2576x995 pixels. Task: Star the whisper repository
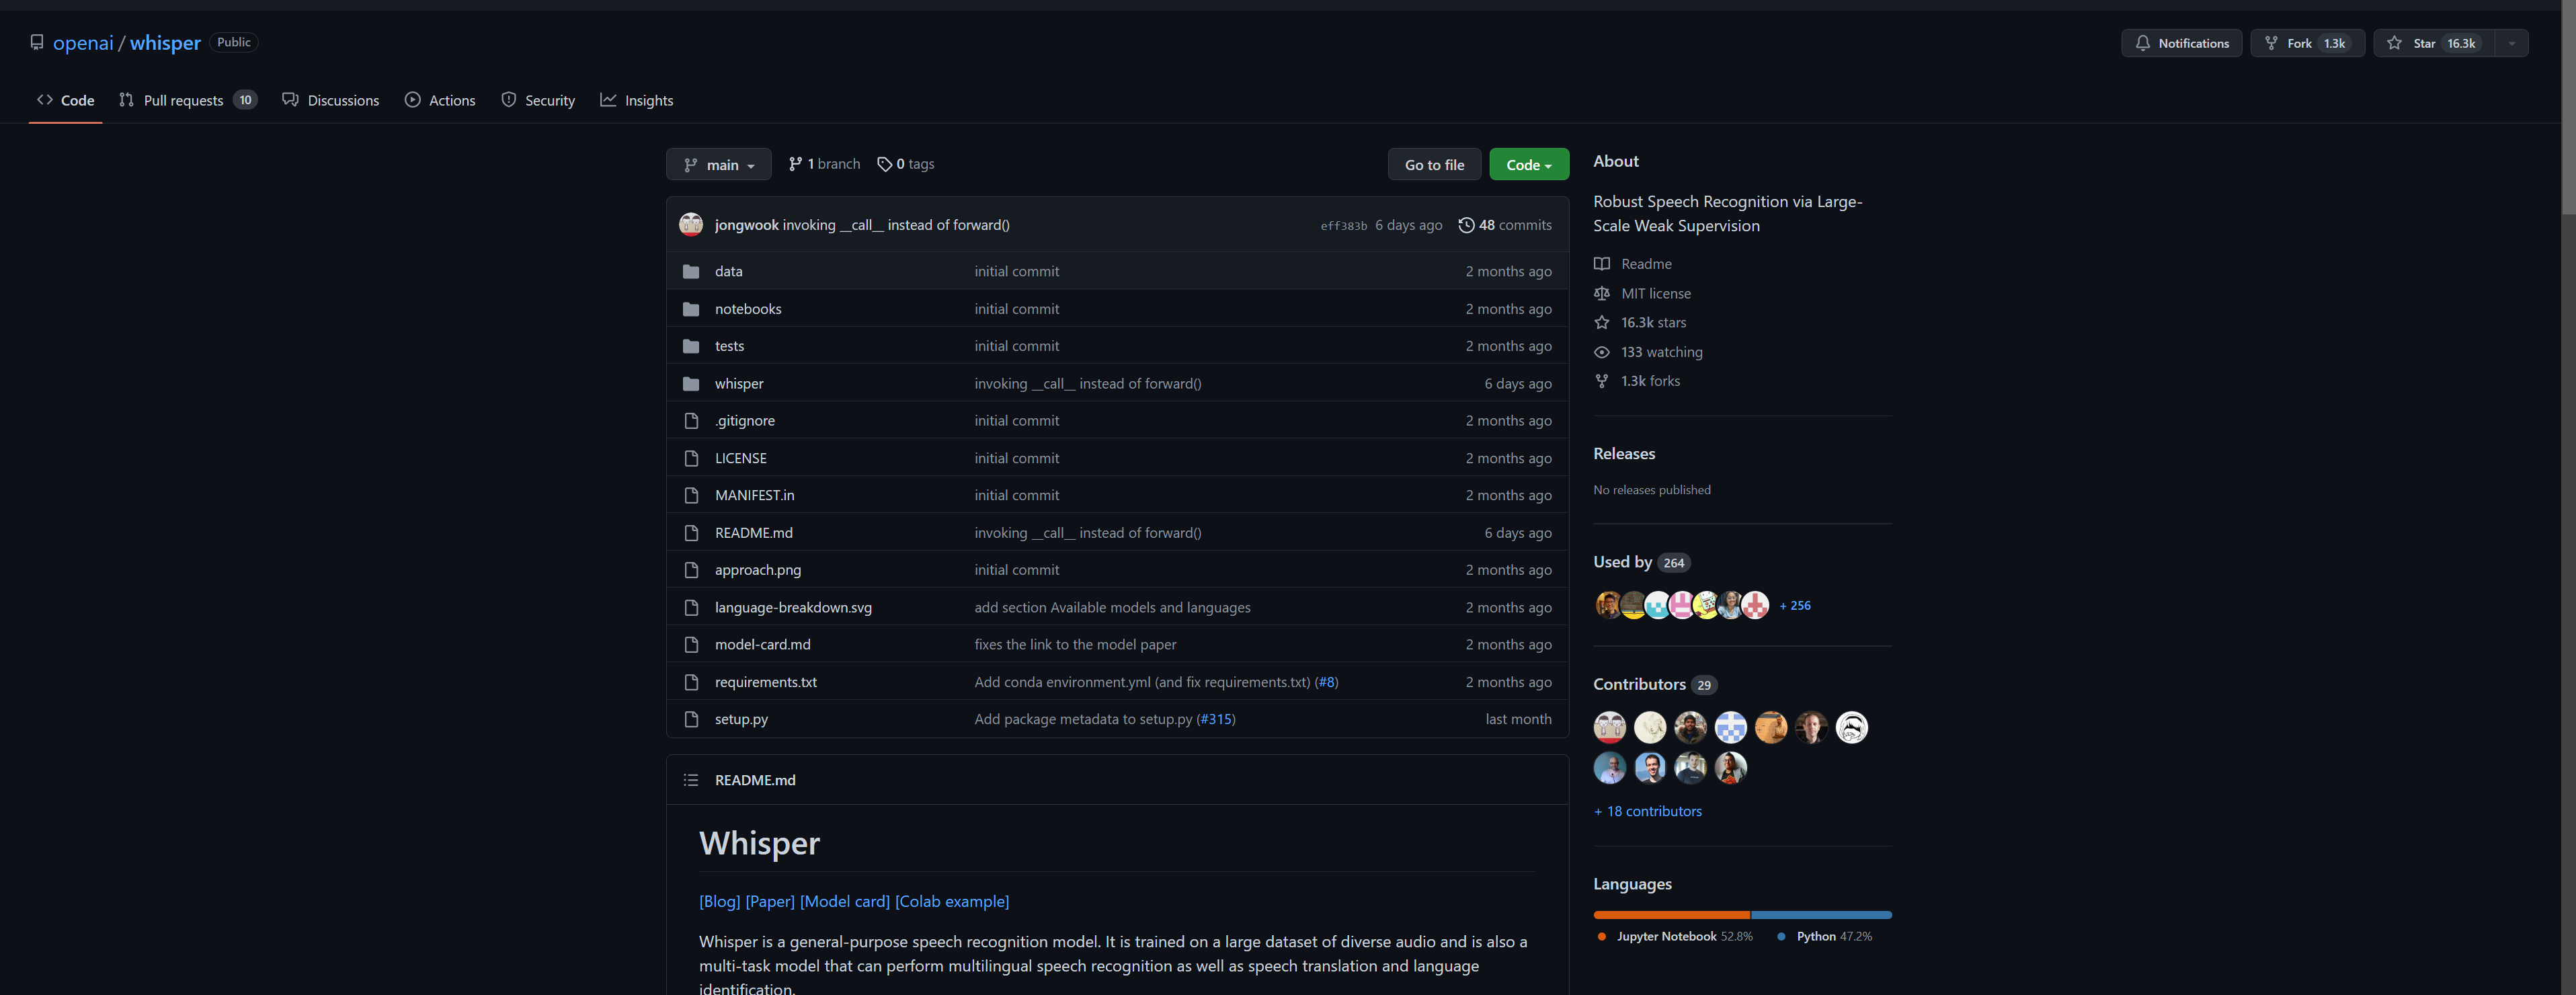coord(2433,43)
